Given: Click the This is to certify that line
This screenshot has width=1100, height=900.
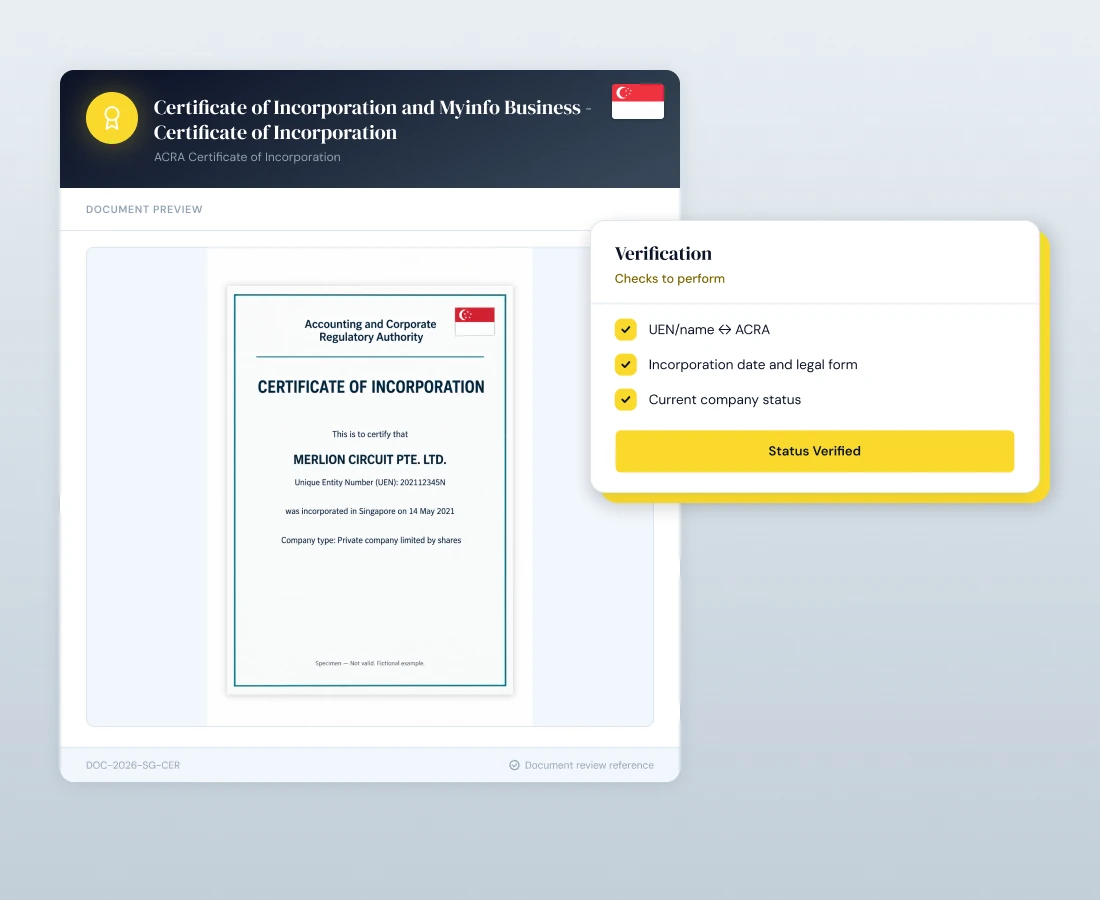Looking at the screenshot, I should pyautogui.click(x=370, y=434).
